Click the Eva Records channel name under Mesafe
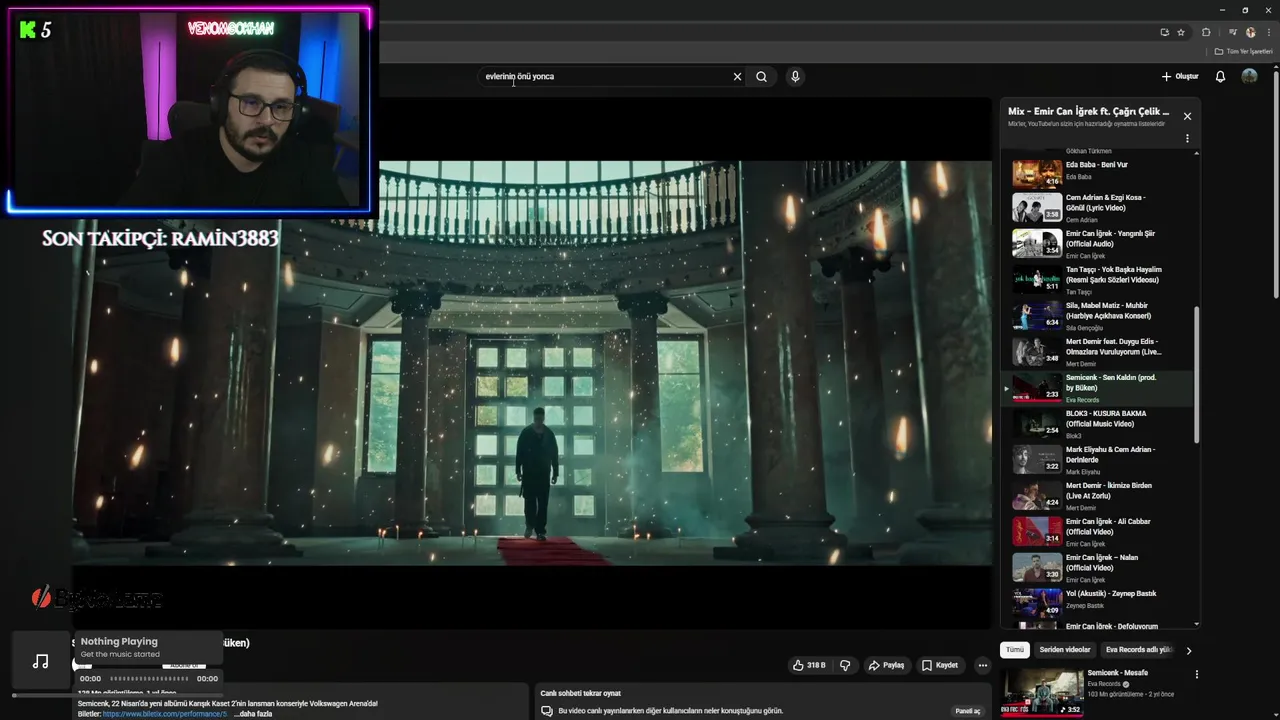Image resolution: width=1280 pixels, height=720 pixels. point(1104,684)
